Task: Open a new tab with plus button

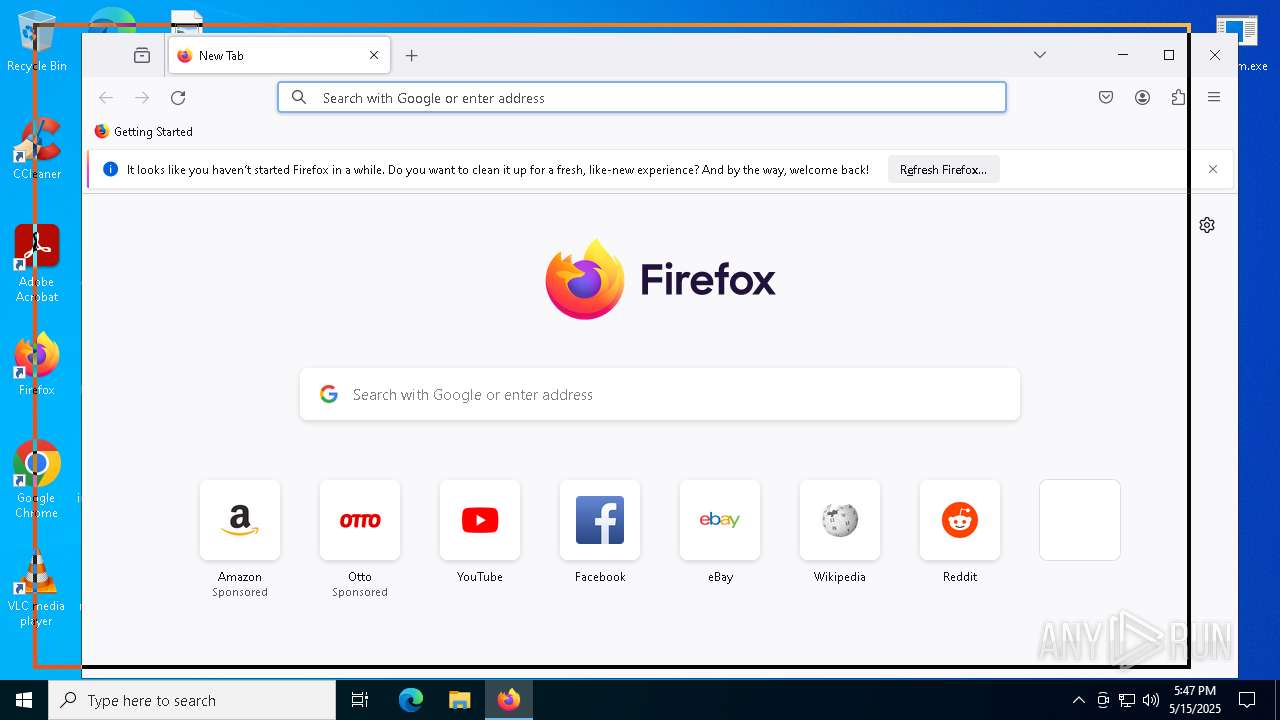Action: (x=411, y=56)
